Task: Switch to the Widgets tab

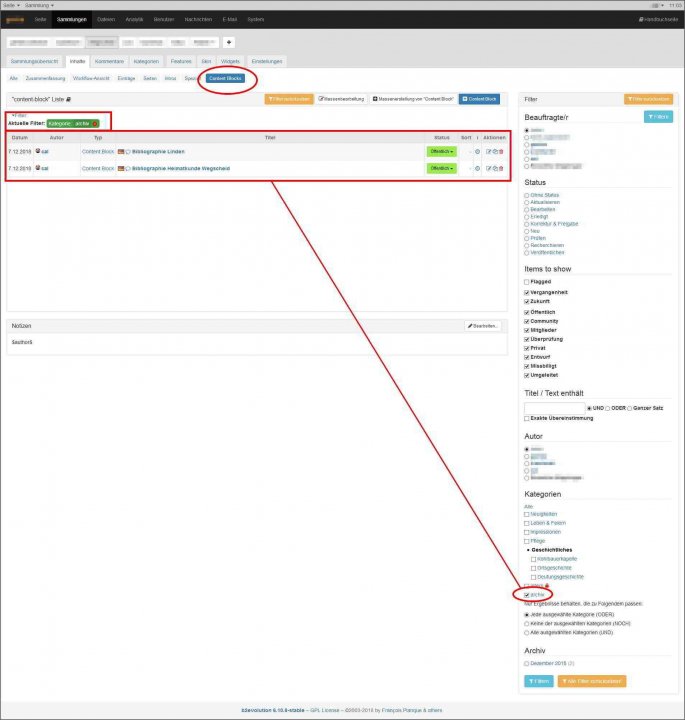Action: [230, 62]
